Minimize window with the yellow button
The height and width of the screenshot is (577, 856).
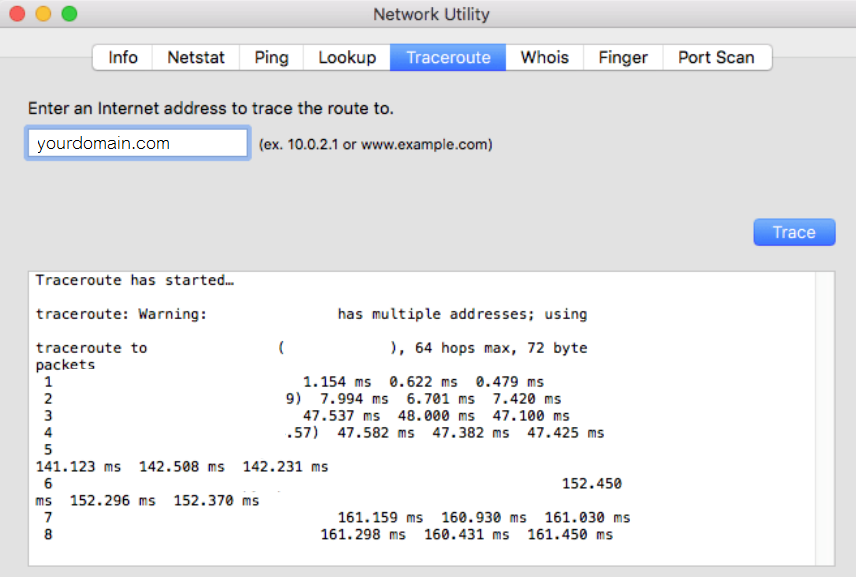pos(43,13)
